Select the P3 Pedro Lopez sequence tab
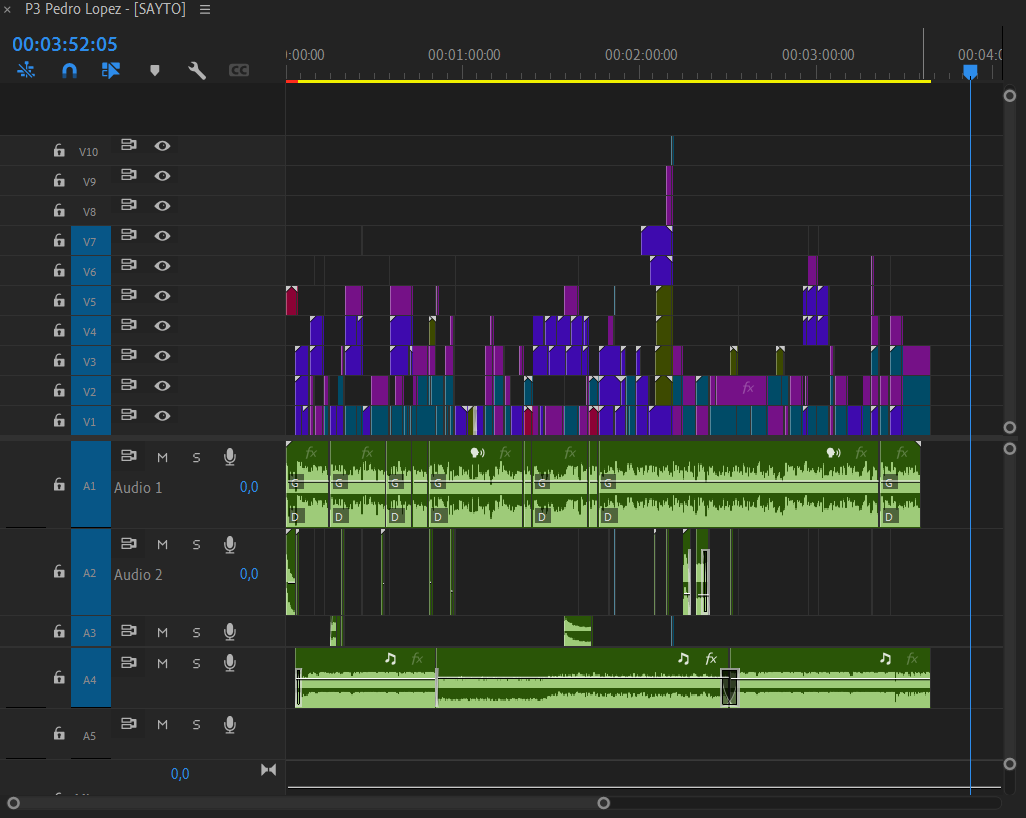The width and height of the screenshot is (1026, 818). pos(105,9)
